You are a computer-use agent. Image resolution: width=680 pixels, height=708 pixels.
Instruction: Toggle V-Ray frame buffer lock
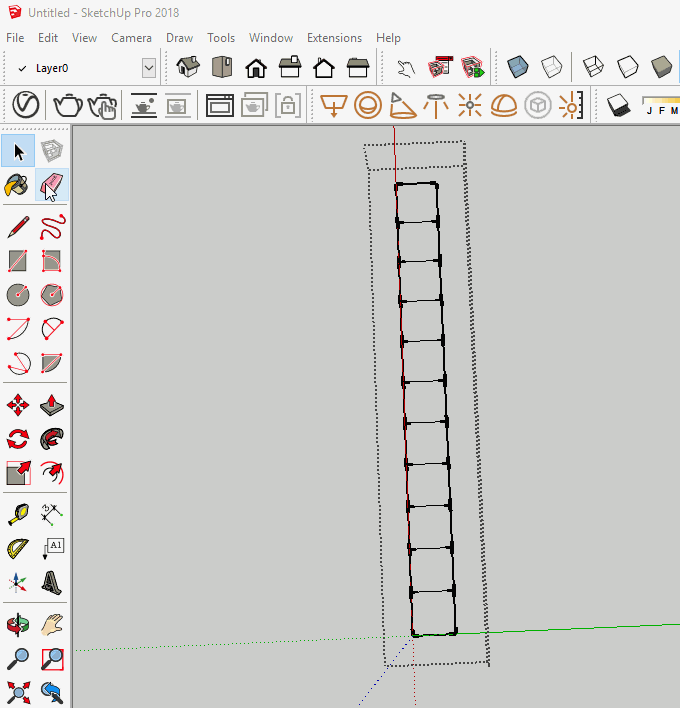(x=287, y=105)
